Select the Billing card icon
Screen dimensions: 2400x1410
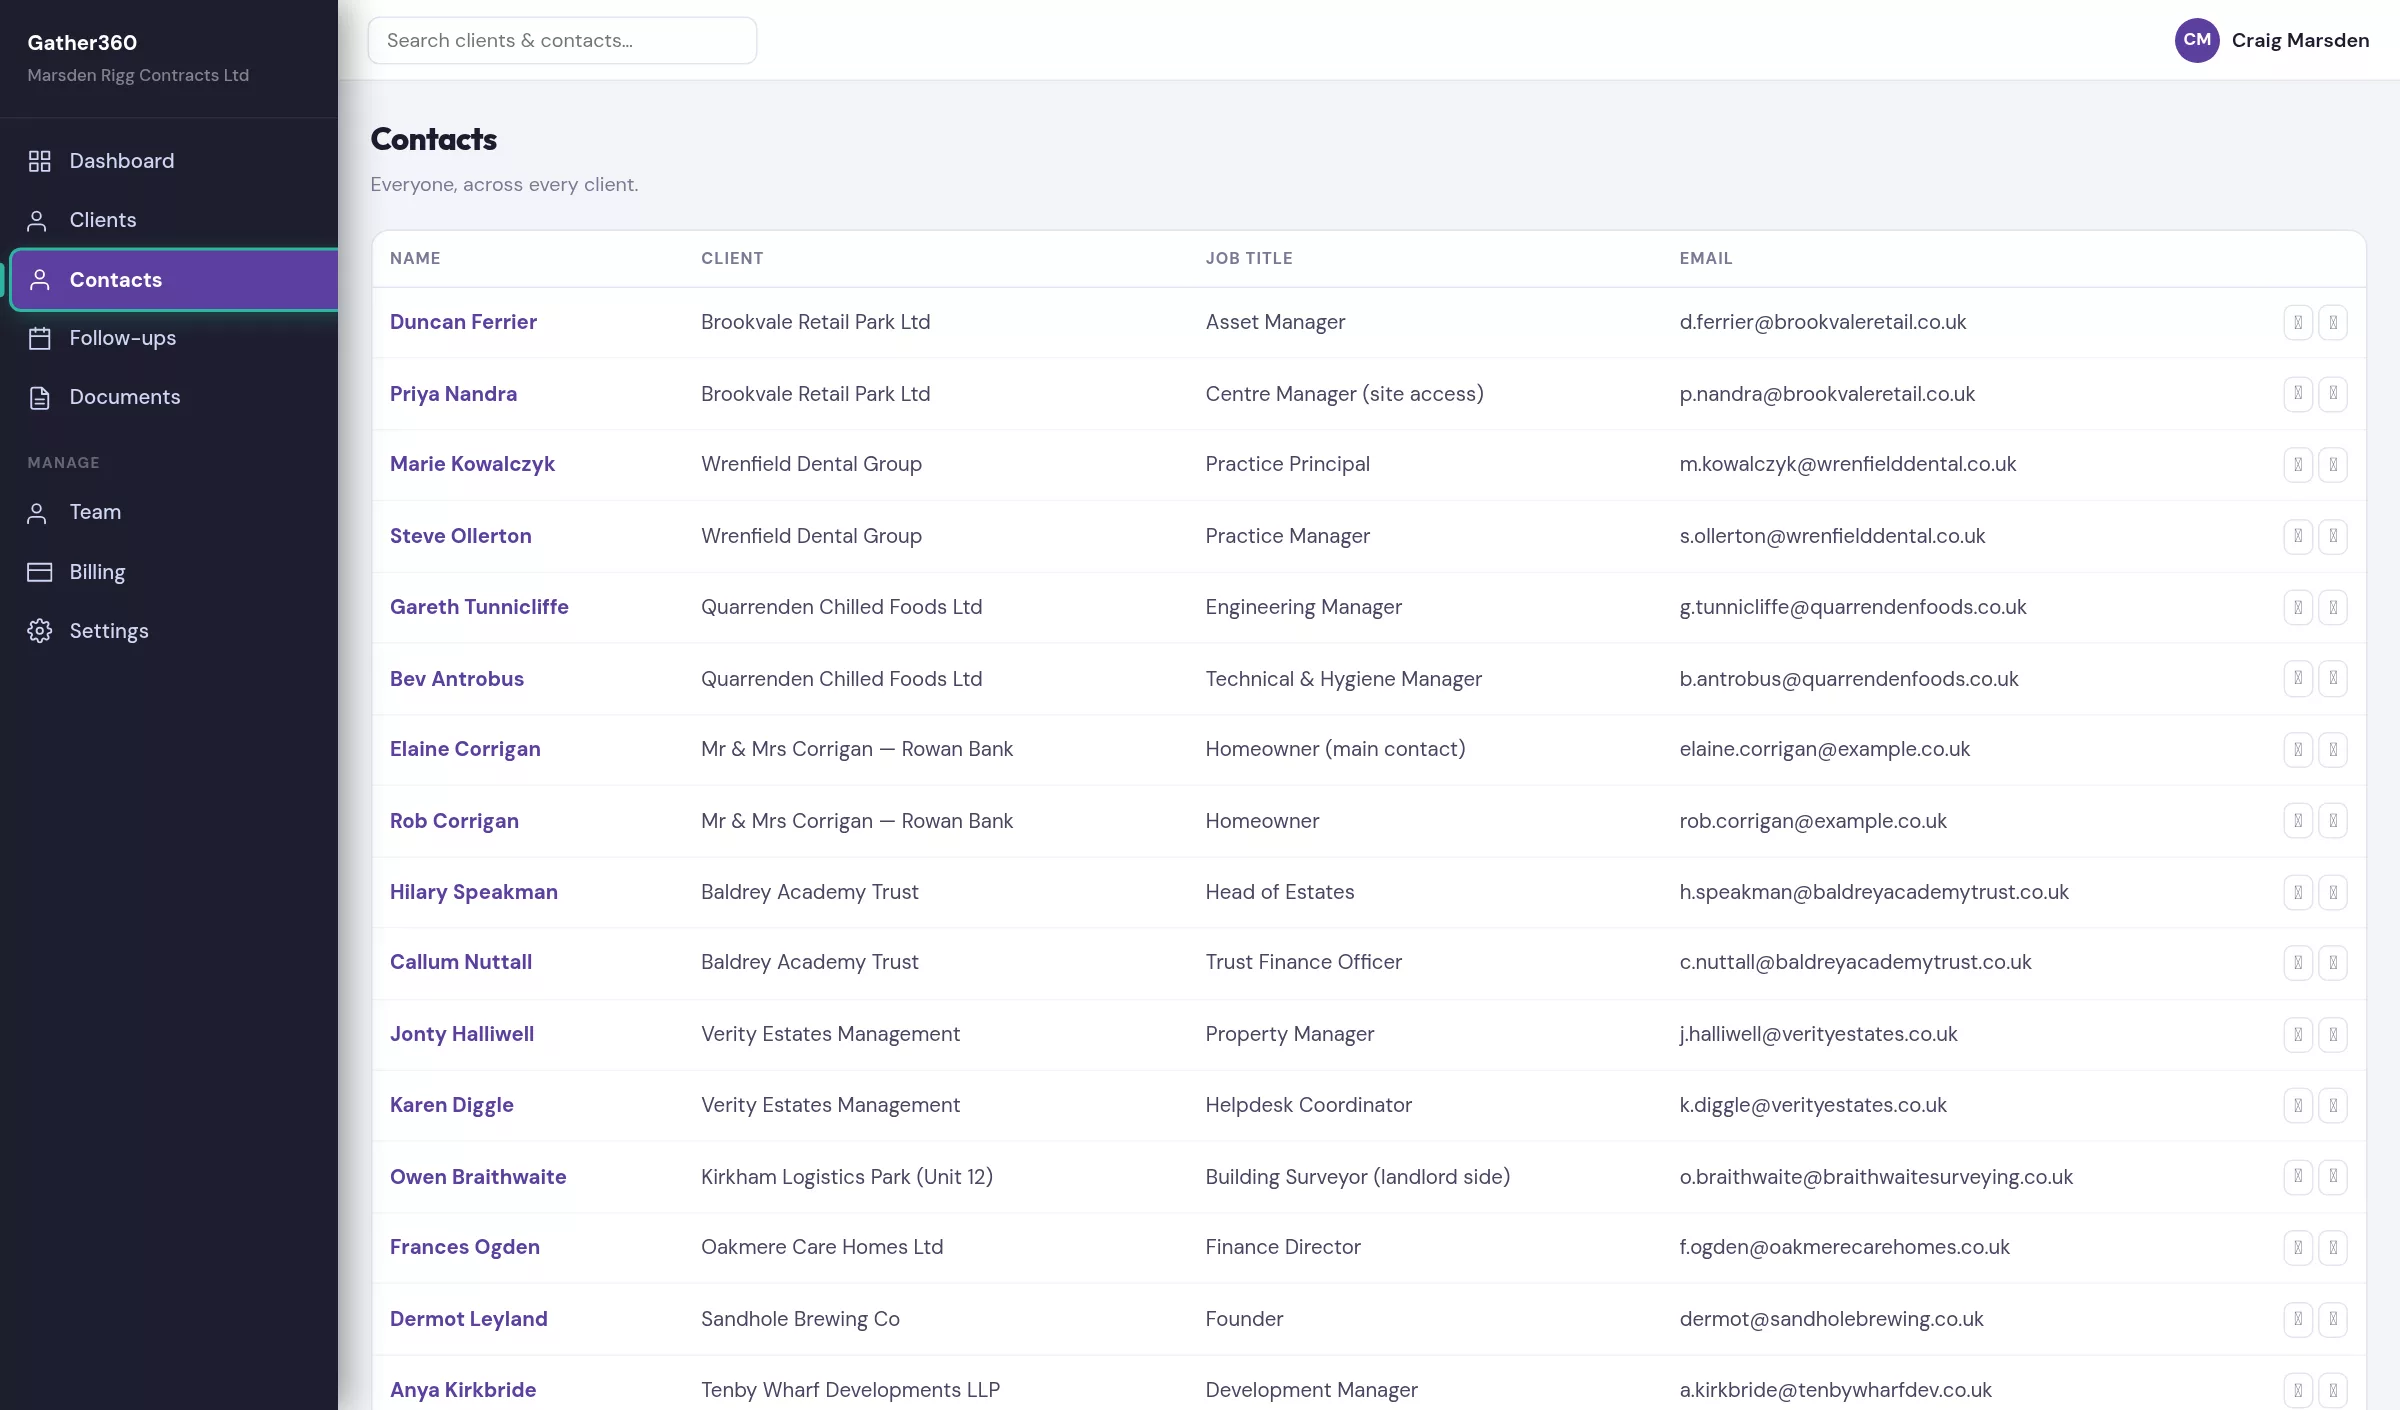coord(39,572)
